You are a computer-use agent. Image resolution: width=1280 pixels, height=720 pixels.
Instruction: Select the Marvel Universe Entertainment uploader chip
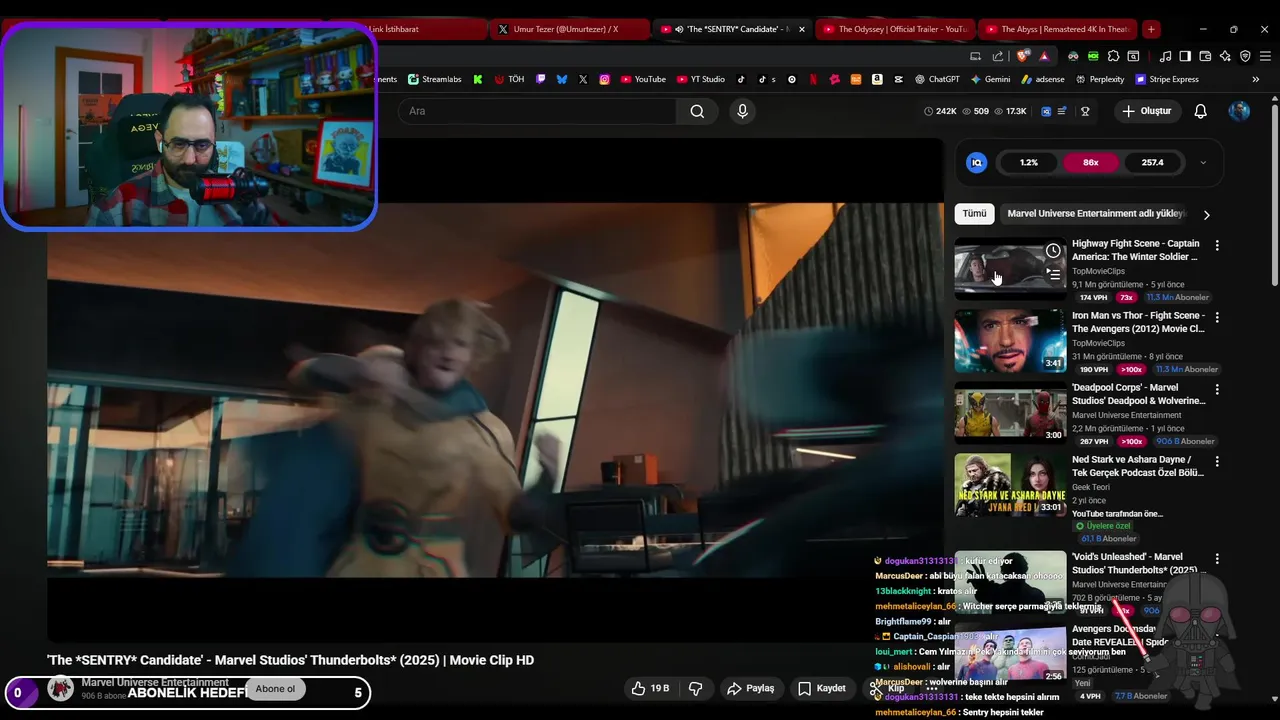tap(1096, 213)
